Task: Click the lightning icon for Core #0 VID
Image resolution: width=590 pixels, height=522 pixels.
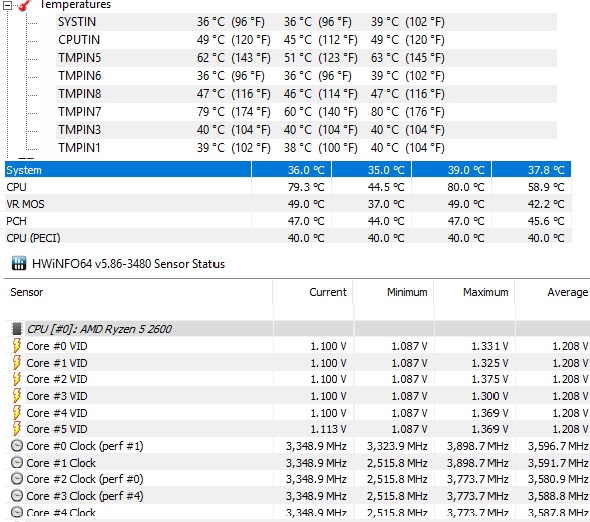Action: [x=17, y=345]
